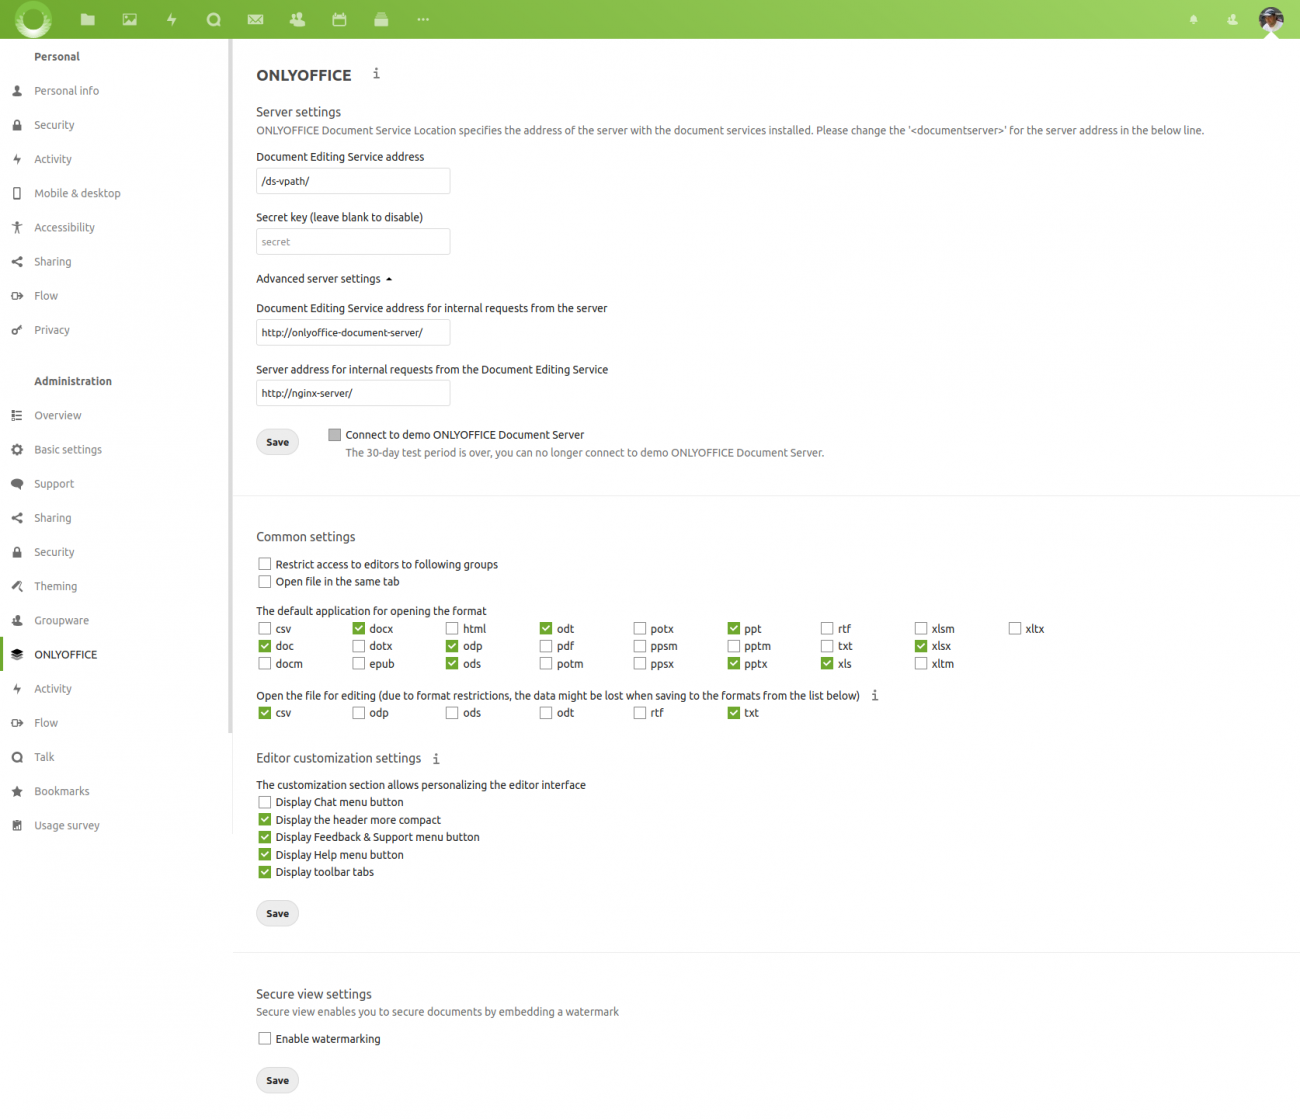Image resolution: width=1300 pixels, height=1119 pixels.
Task: Disable Display toolbar tabs
Action: click(265, 872)
